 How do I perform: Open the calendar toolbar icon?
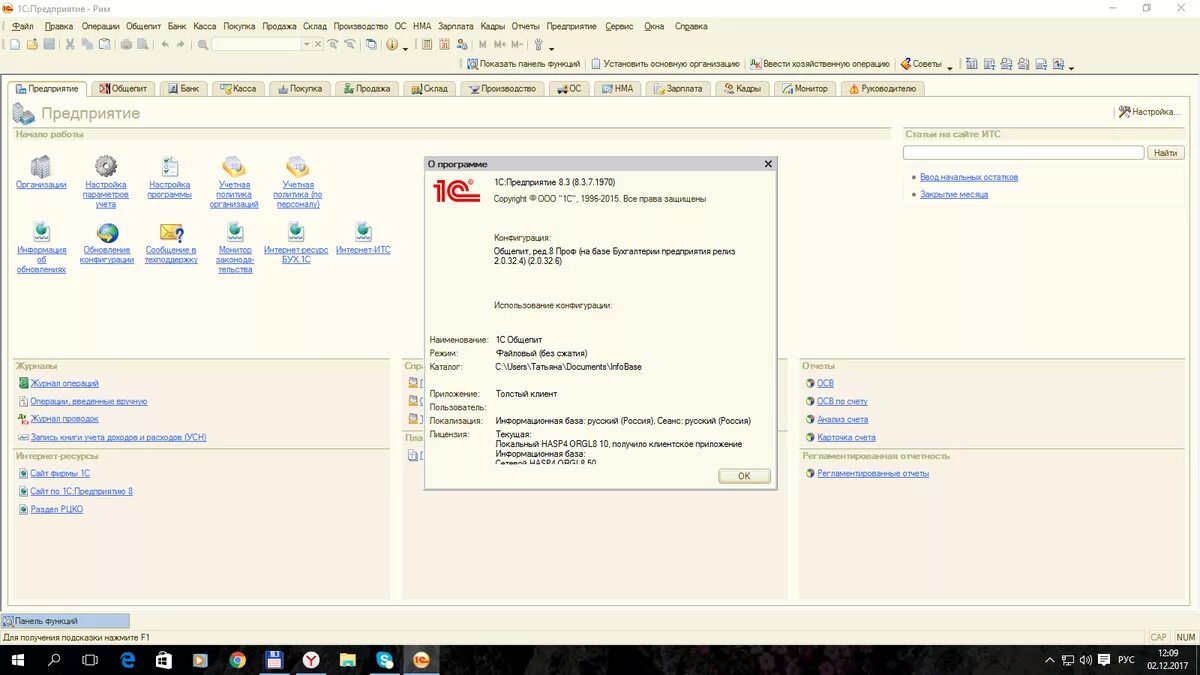tap(444, 44)
